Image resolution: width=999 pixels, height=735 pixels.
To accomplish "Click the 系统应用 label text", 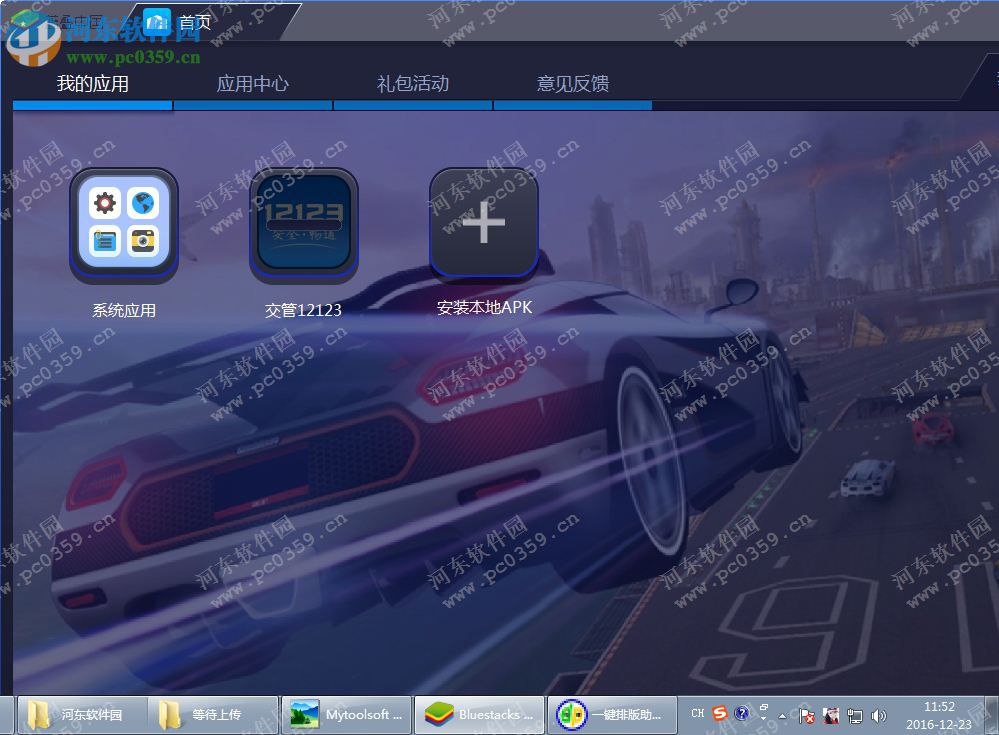I will point(124,311).
